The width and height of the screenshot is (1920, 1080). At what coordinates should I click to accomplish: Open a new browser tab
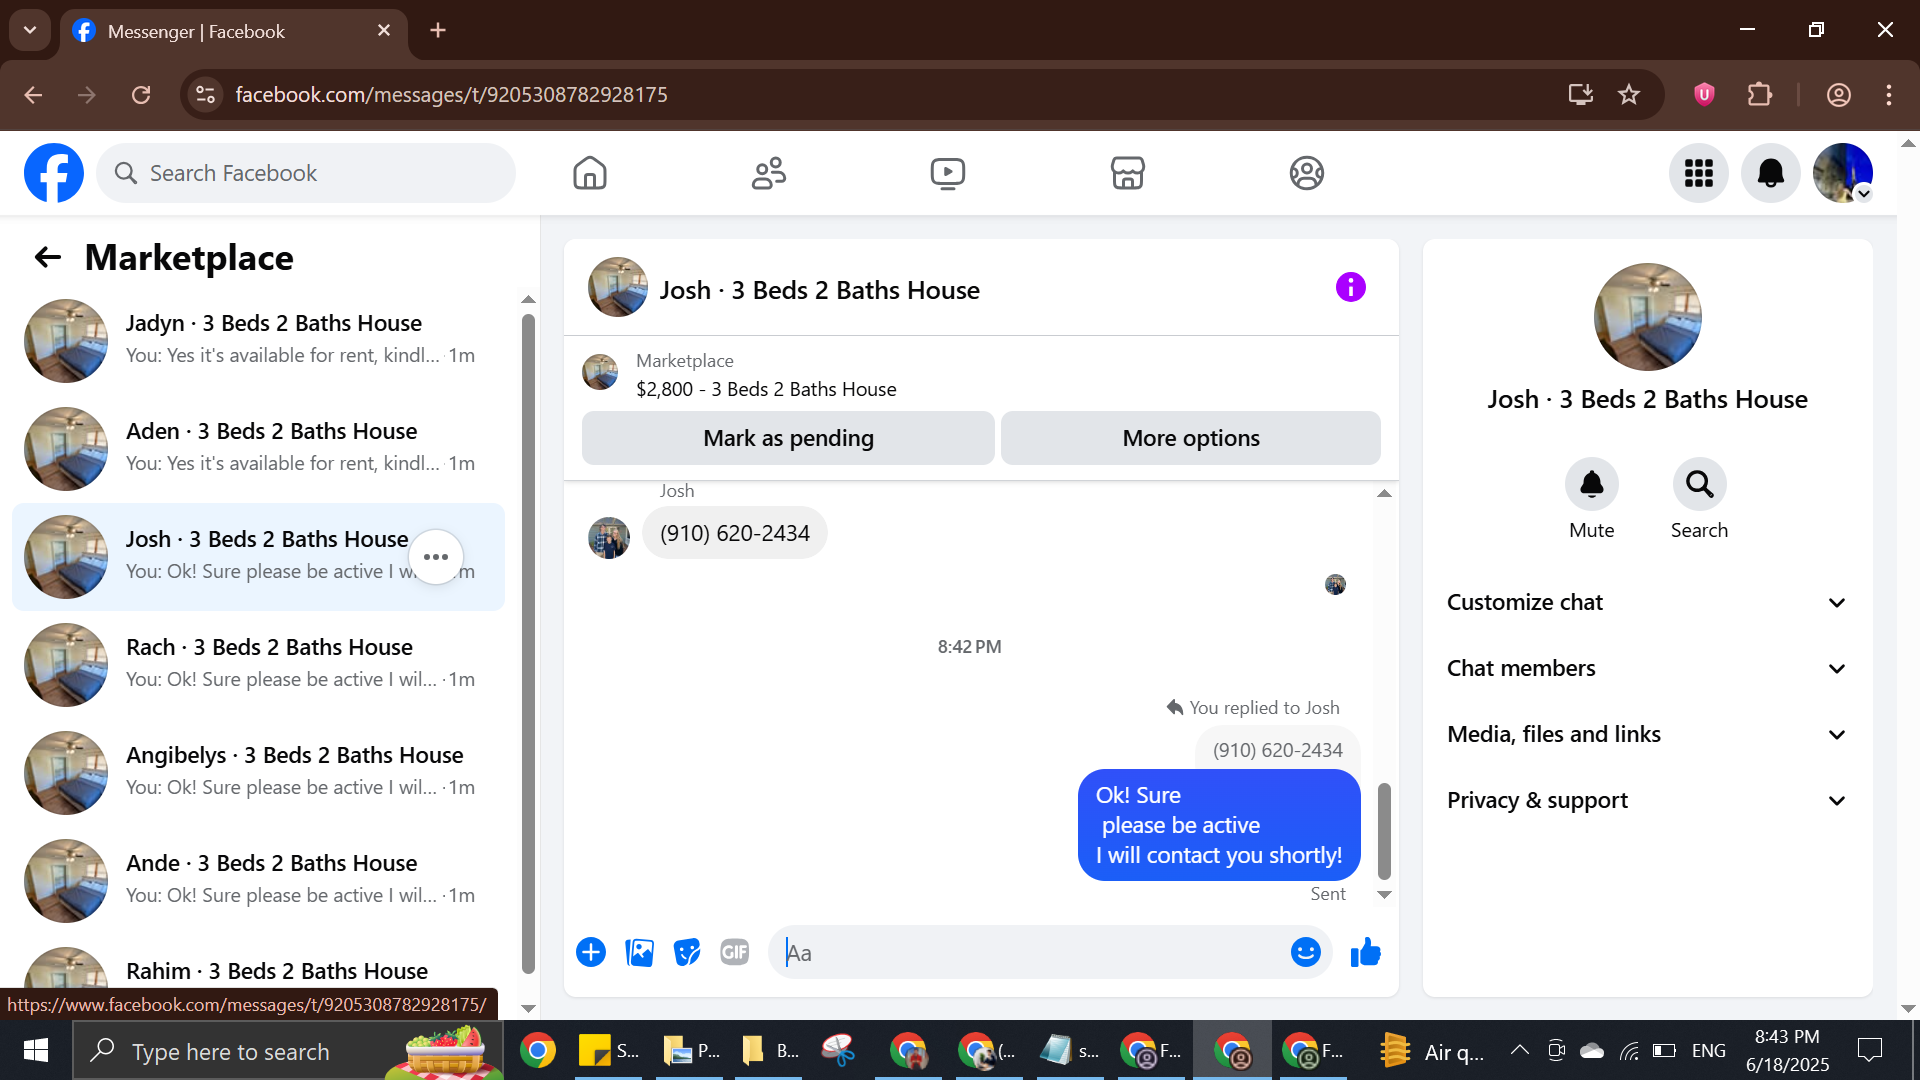pyautogui.click(x=438, y=30)
